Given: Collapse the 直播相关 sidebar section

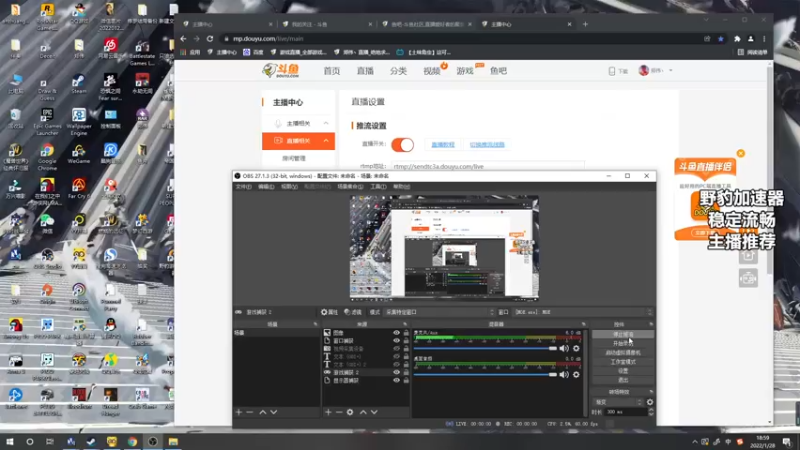Looking at the screenshot, I should coord(326,141).
